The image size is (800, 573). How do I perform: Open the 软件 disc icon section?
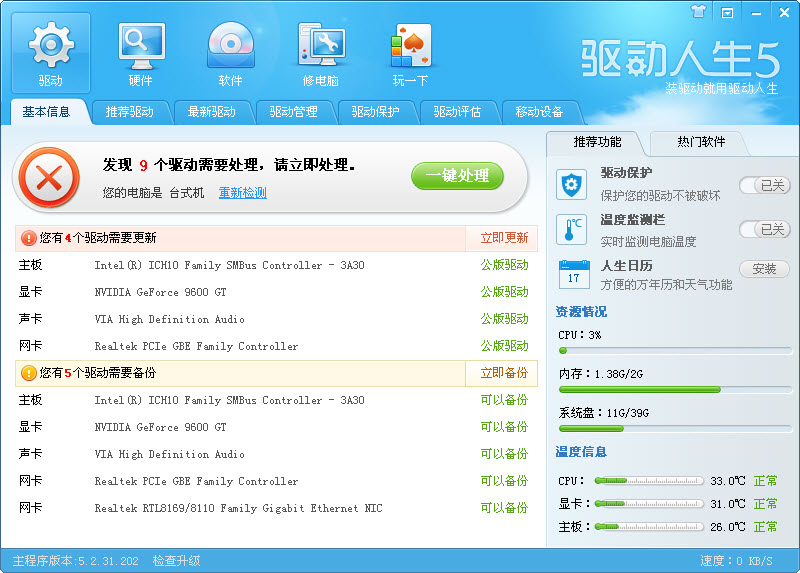pos(231,53)
